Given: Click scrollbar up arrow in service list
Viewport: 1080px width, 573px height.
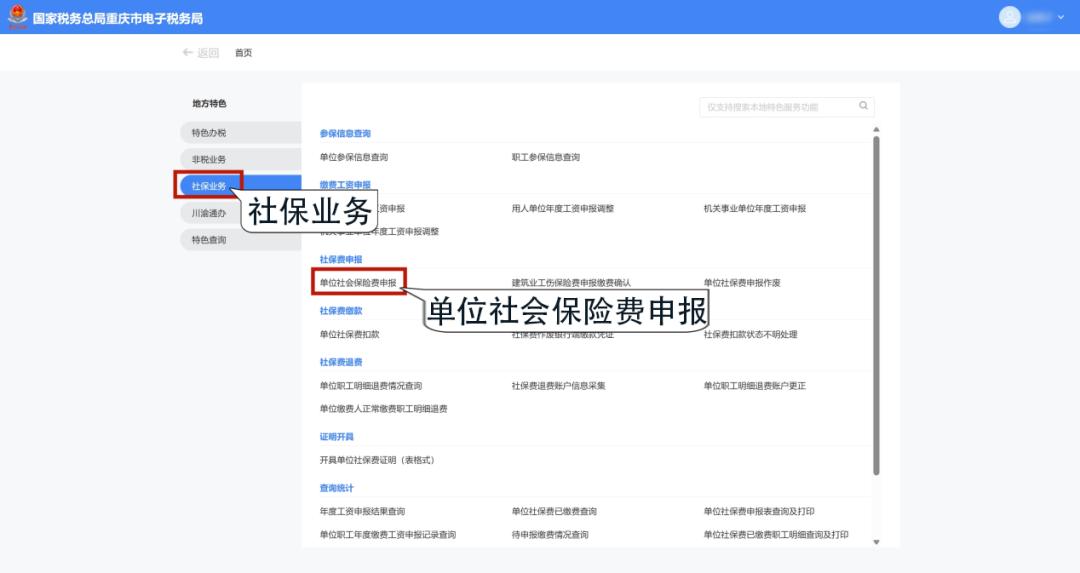Looking at the screenshot, I should click(x=877, y=130).
